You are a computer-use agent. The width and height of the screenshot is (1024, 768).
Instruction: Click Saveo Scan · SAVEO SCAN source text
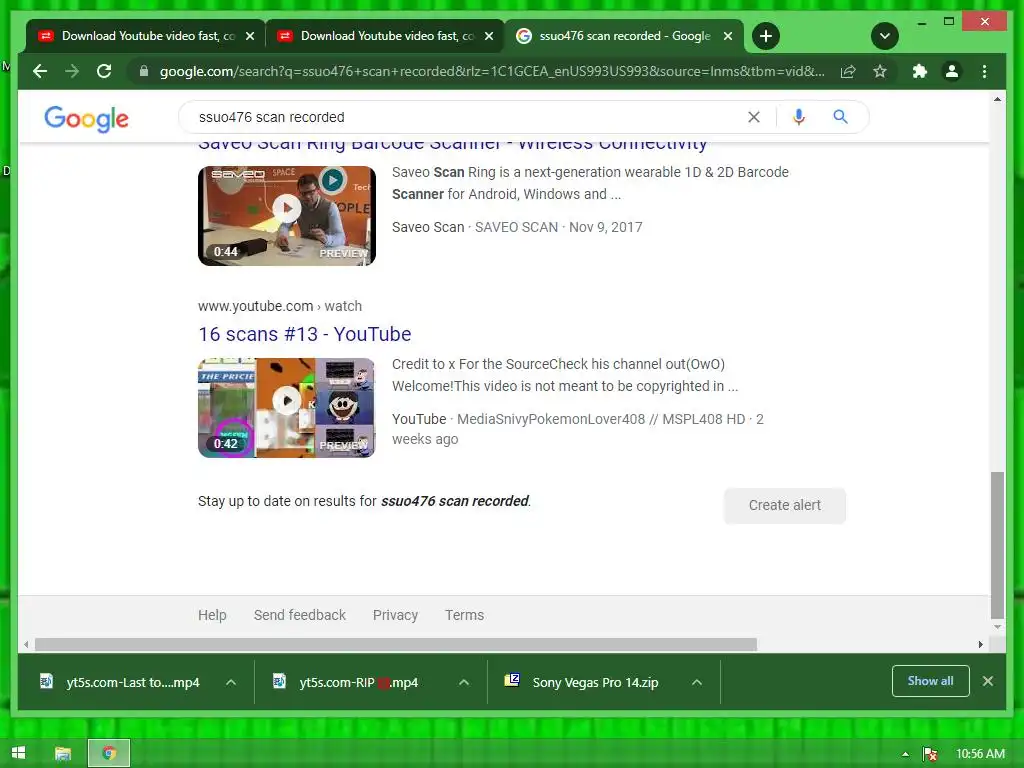(x=475, y=227)
